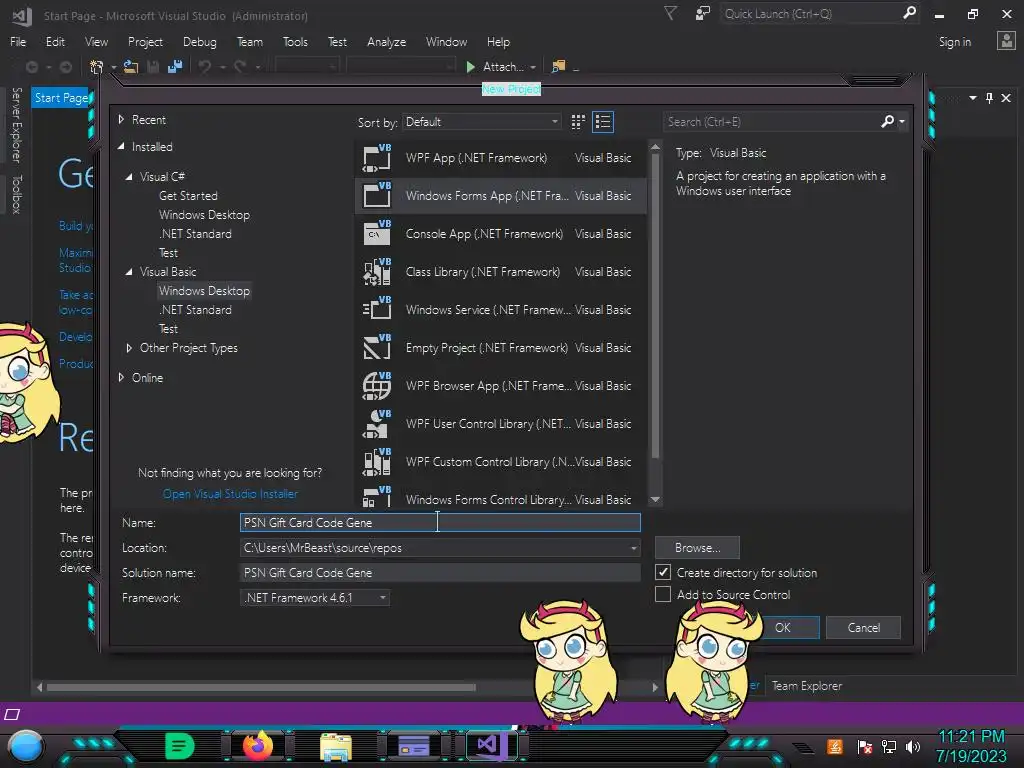
Task: Open the Server Explorer side tab
Action: [x=17, y=125]
